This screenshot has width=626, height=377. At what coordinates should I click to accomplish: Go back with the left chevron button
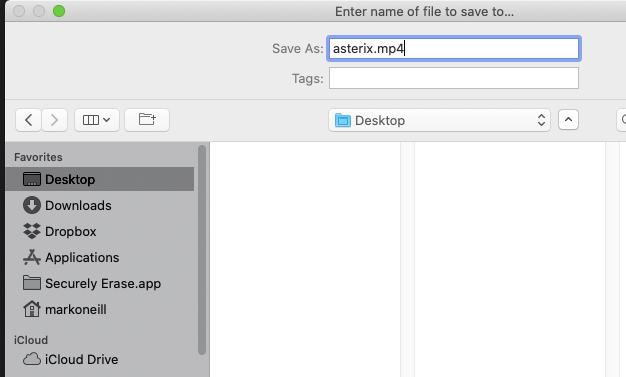click(x=28, y=120)
